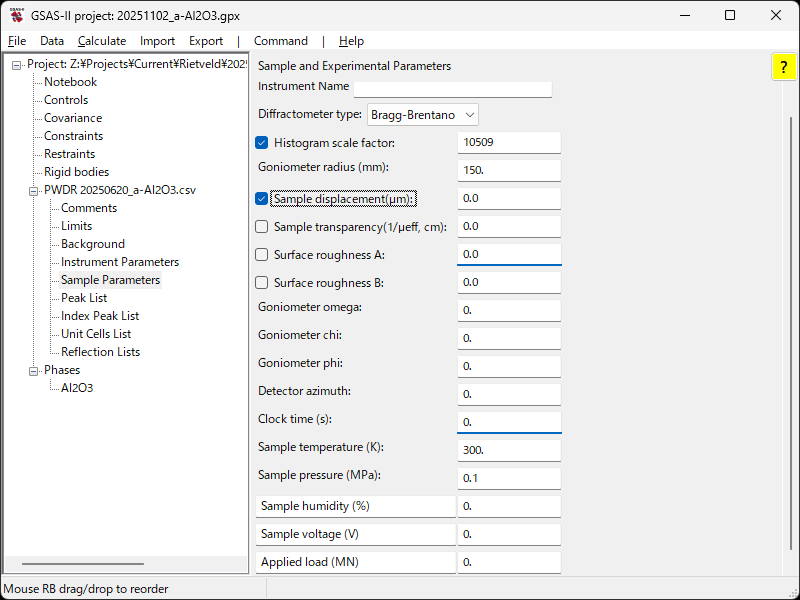Select the Al2O3 phase in the tree

tap(77, 388)
